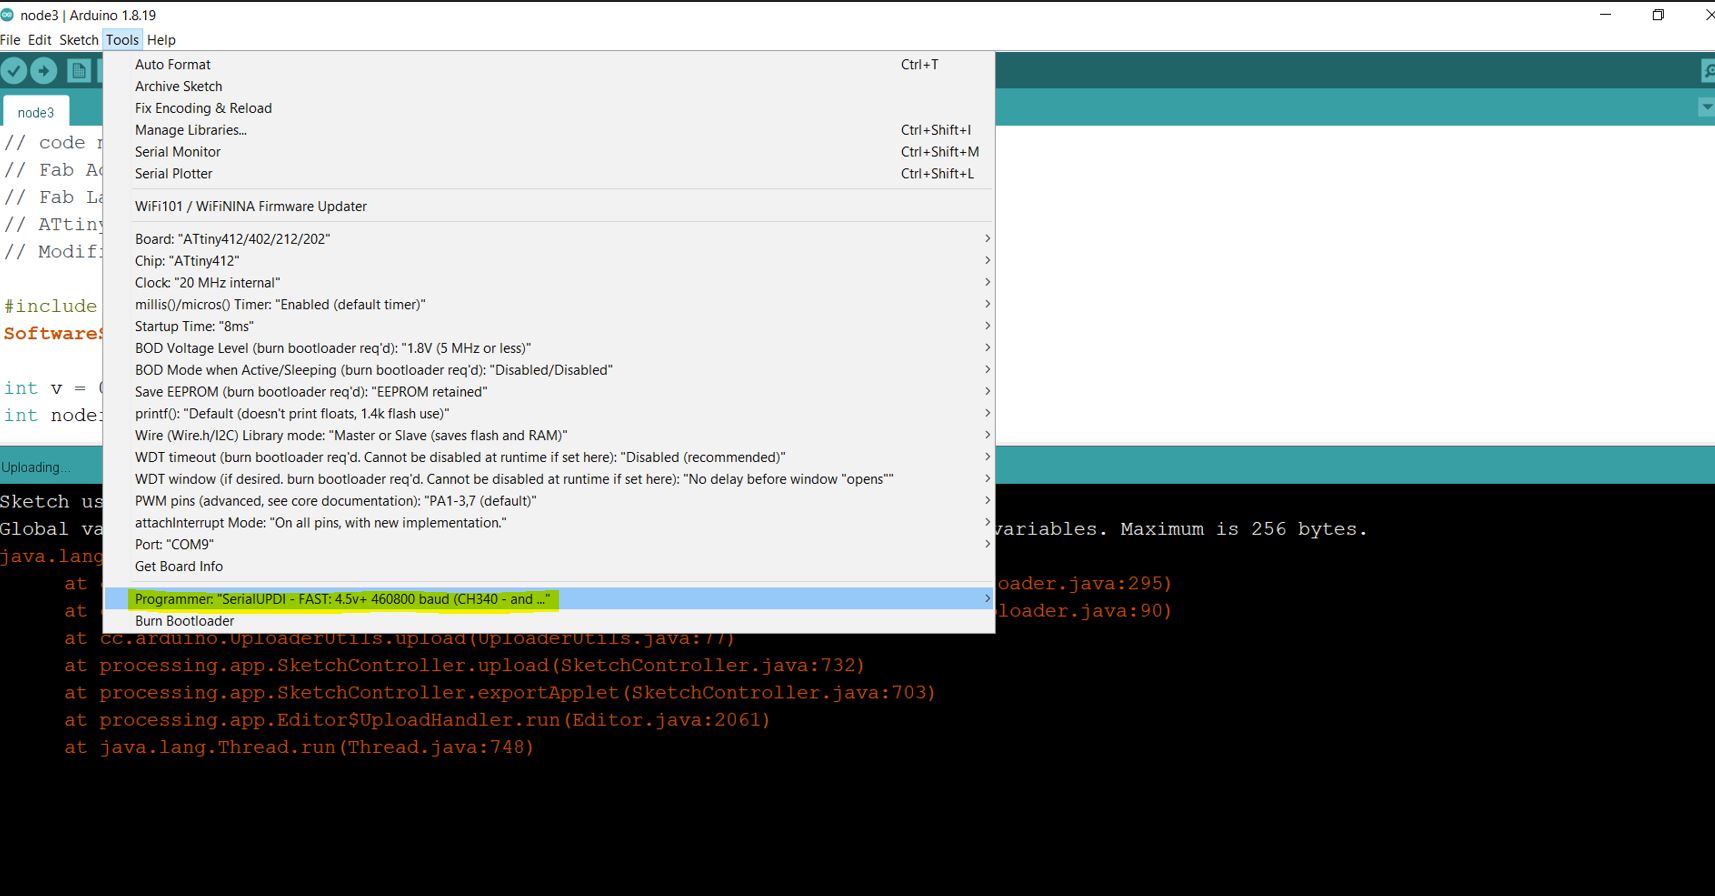
Task: Select Get Board Info entry
Action: click(549, 566)
